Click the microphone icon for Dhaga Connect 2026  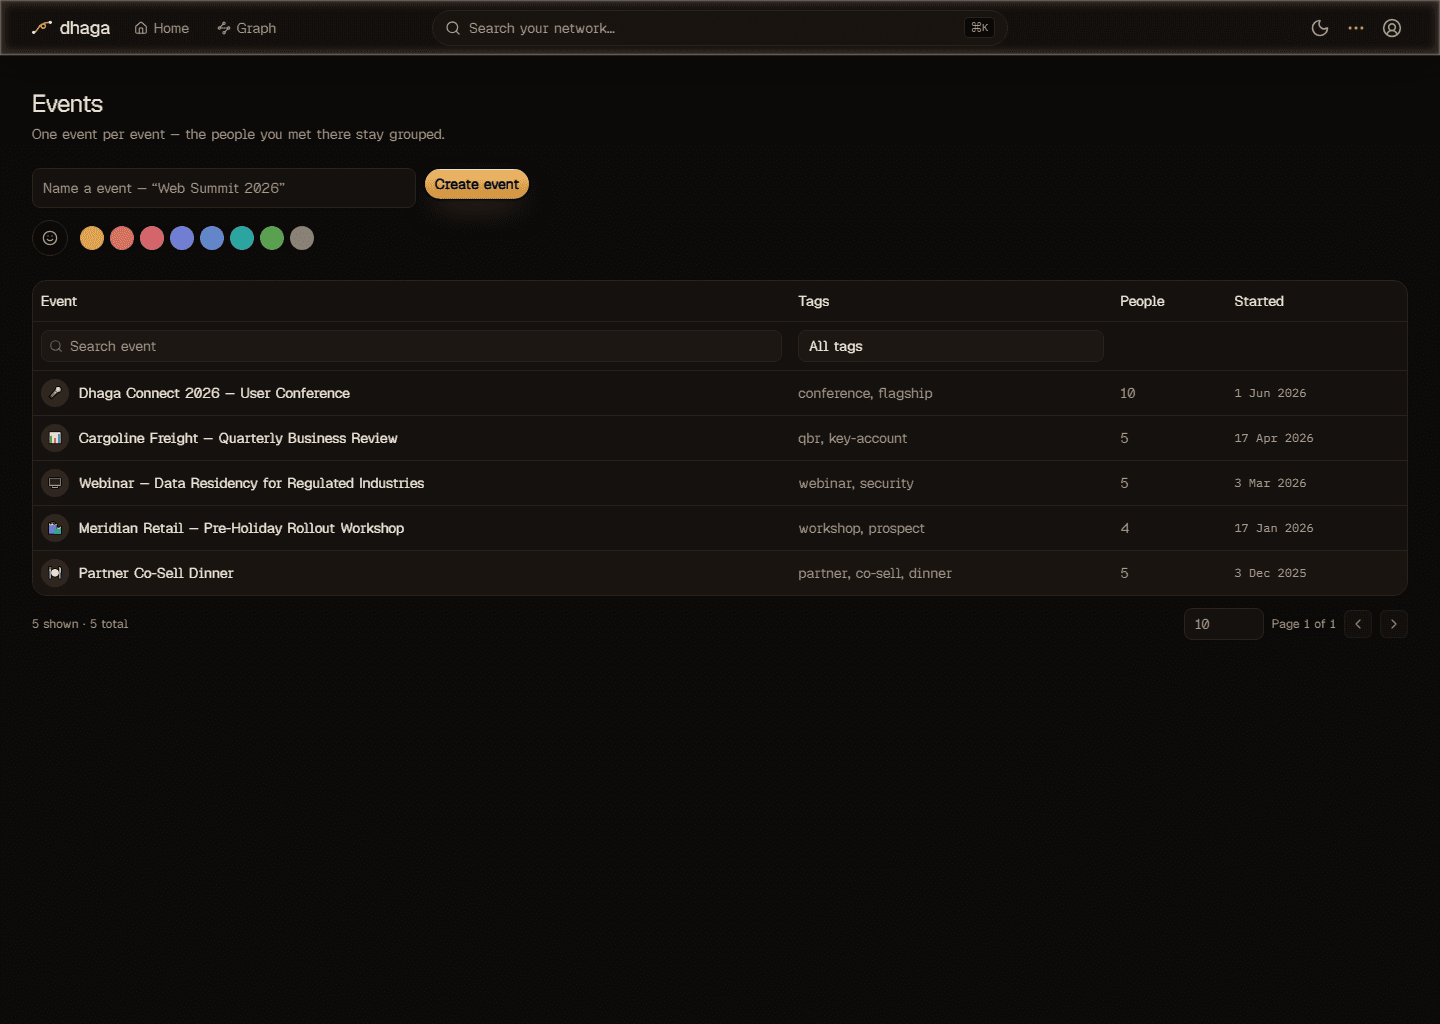pyautogui.click(x=55, y=393)
